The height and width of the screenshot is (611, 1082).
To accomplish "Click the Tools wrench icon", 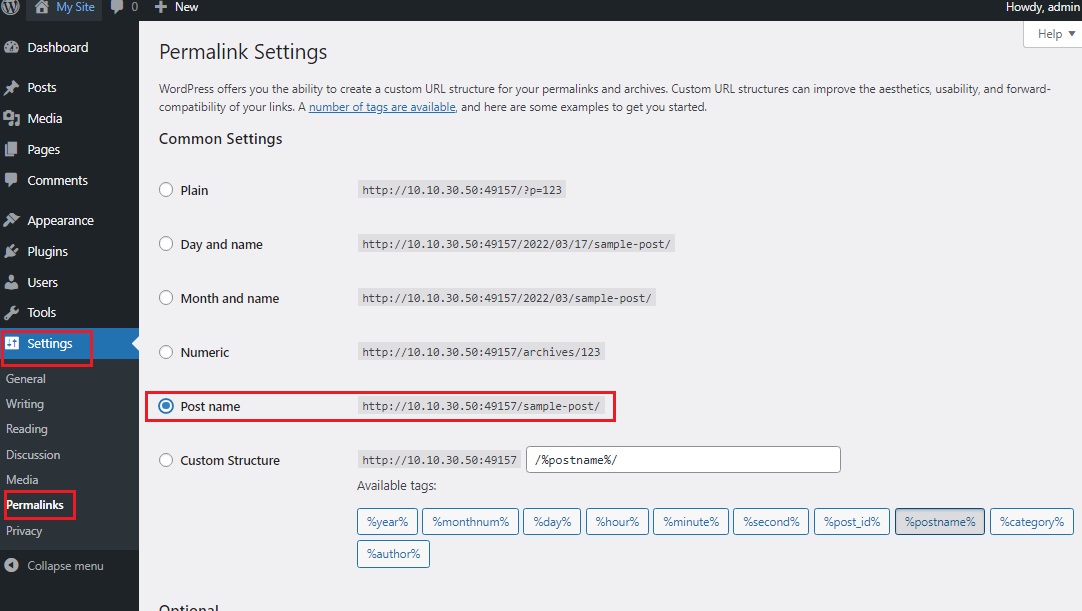I will (12, 313).
